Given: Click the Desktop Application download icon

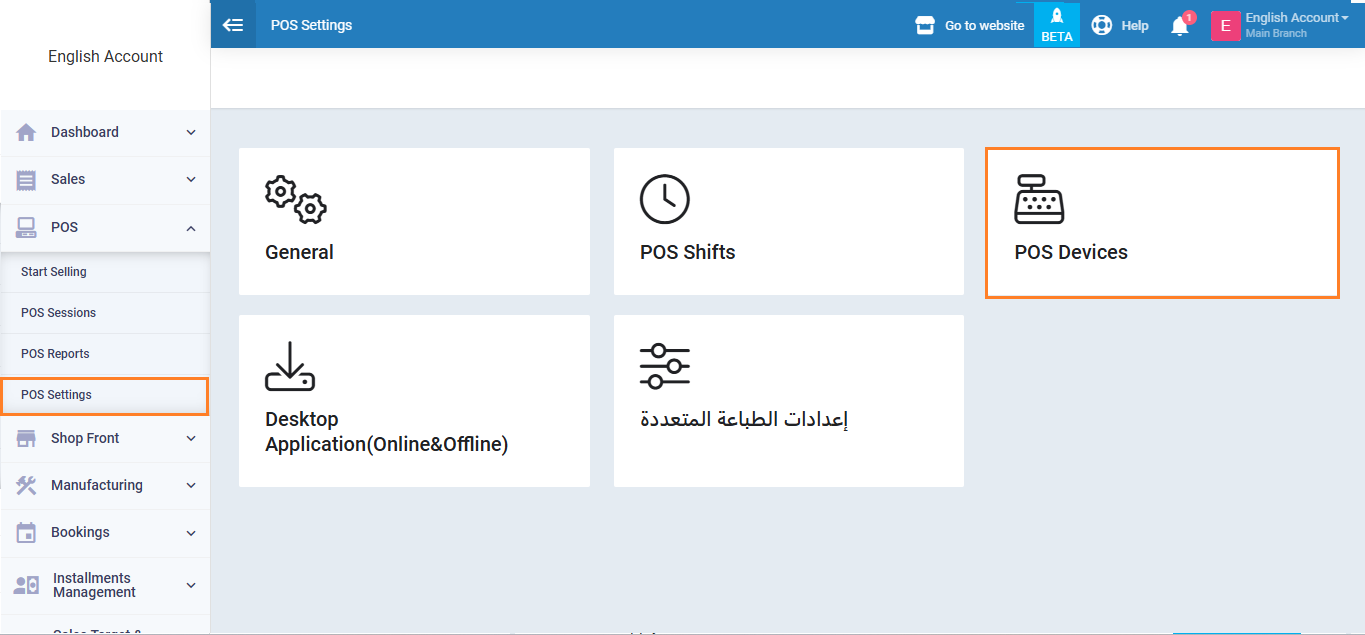Looking at the screenshot, I should (x=290, y=366).
